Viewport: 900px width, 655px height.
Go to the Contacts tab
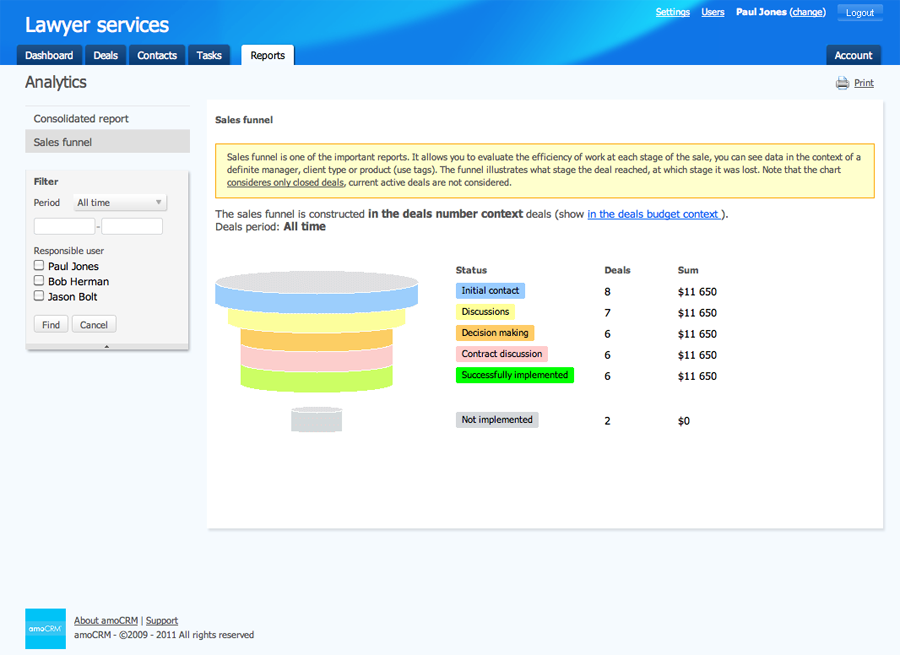pos(157,56)
